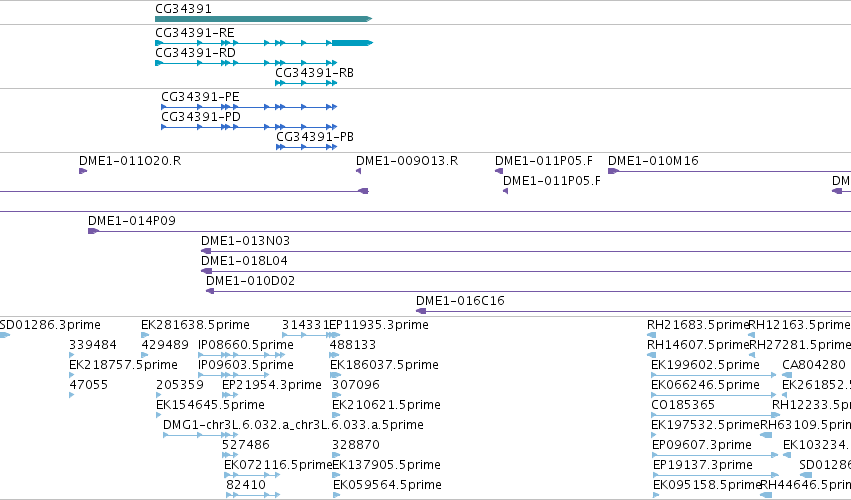Click the 527486 EST label
This screenshot has height=500, width=851.
click(246, 445)
